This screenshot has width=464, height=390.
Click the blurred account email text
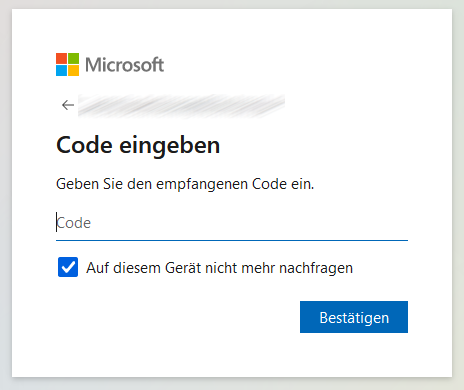182,106
